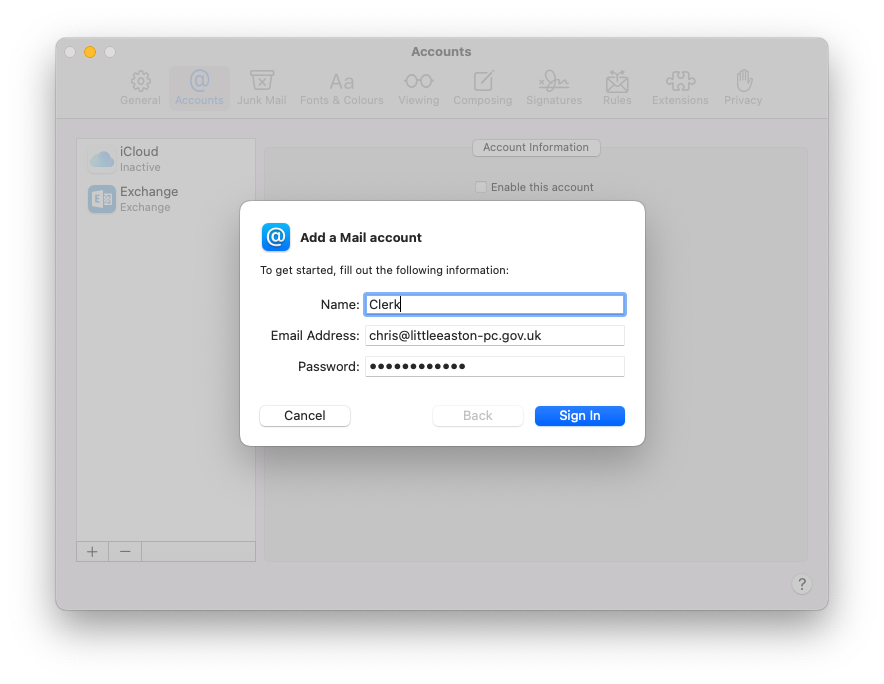884x684 pixels.
Task: Cancel adding the mail account
Action: tap(304, 416)
